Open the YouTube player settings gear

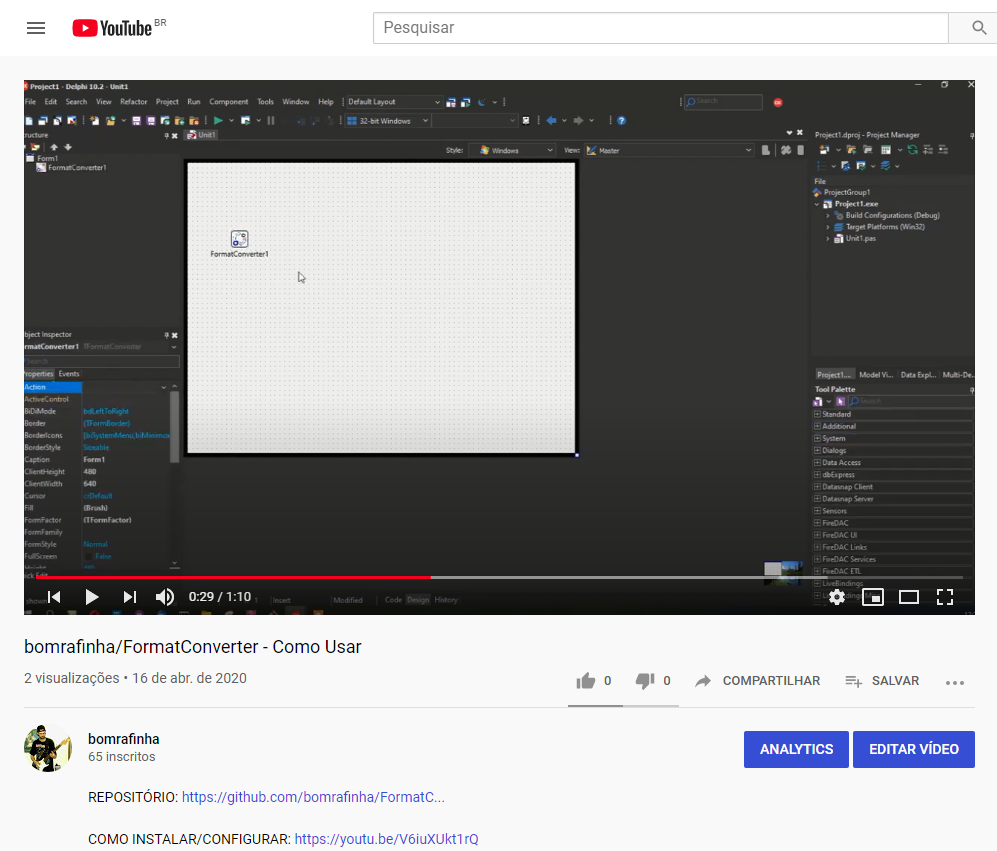(x=836, y=596)
